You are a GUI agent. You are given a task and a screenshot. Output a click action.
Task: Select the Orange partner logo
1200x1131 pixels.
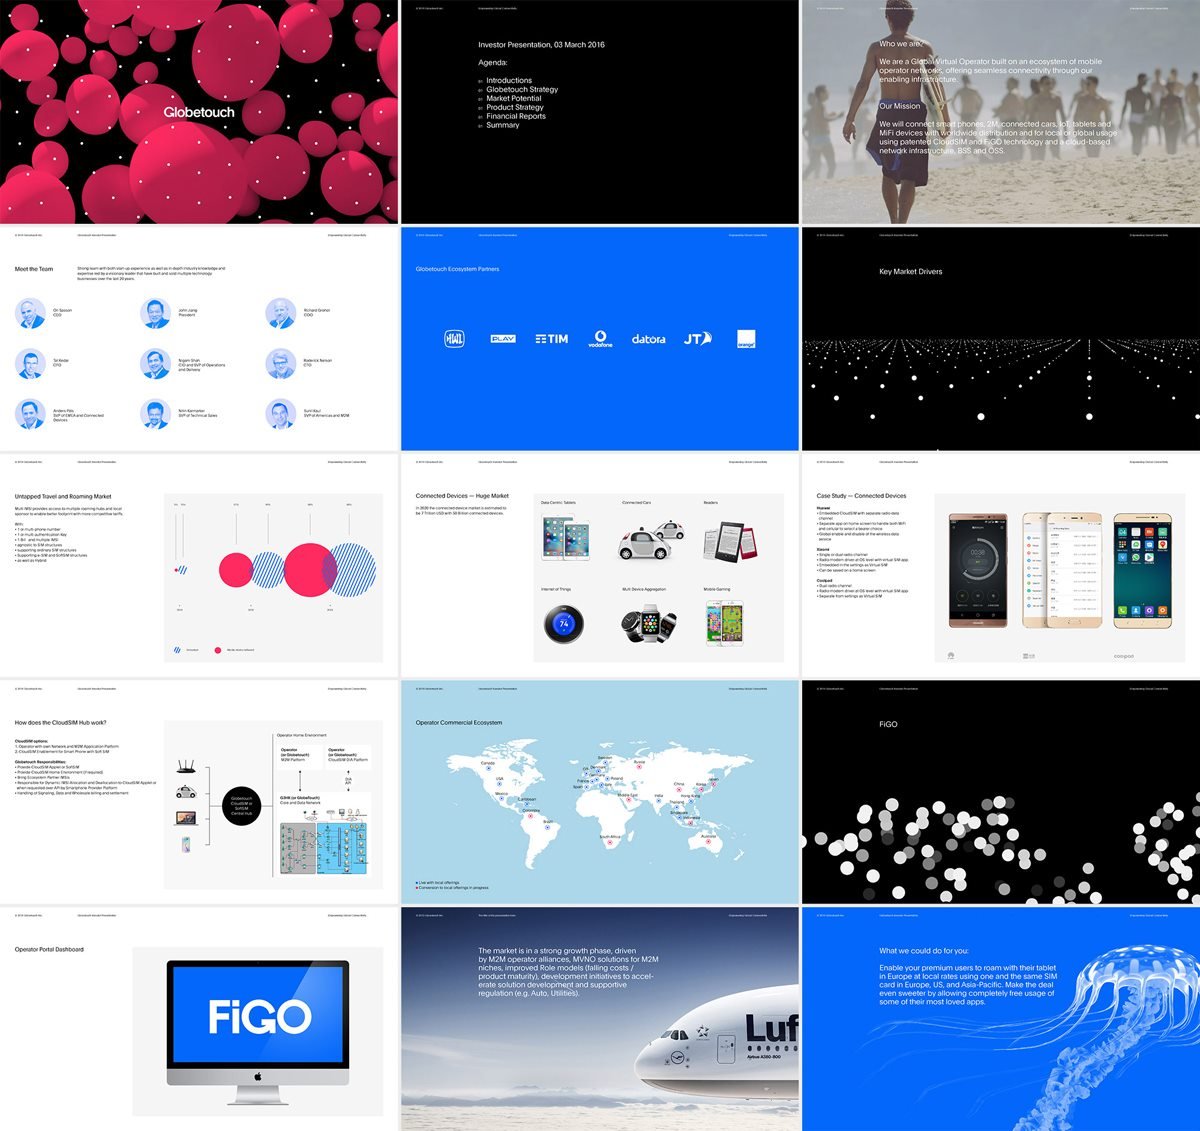pyautogui.click(x=746, y=339)
